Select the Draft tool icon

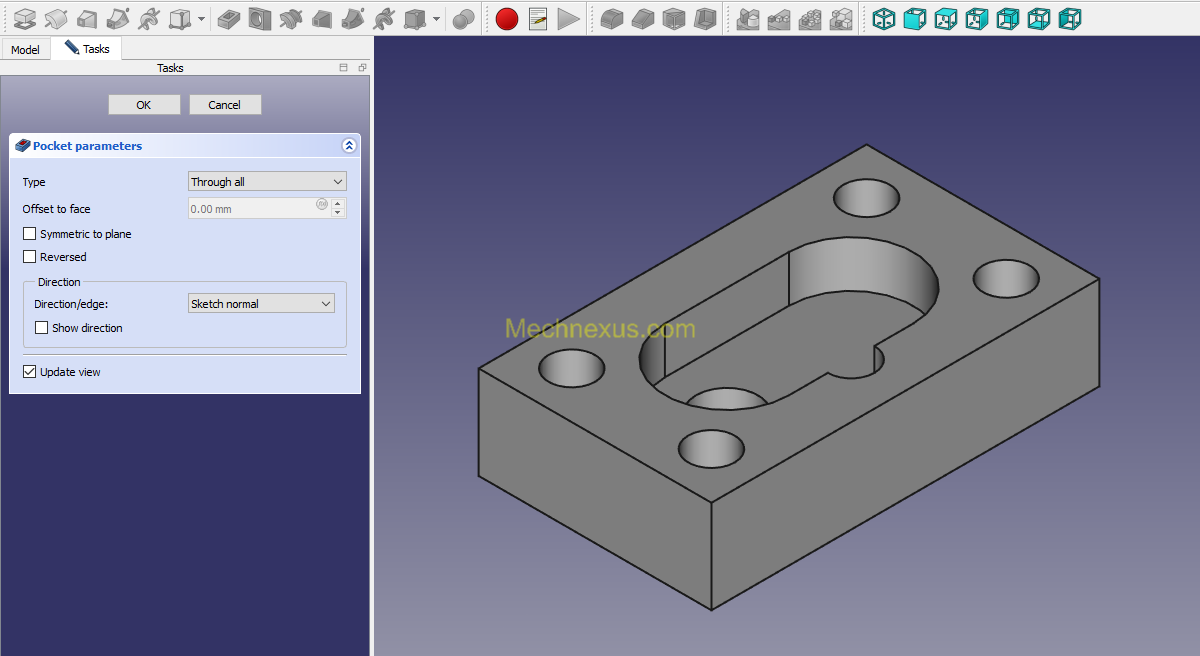tap(674, 18)
